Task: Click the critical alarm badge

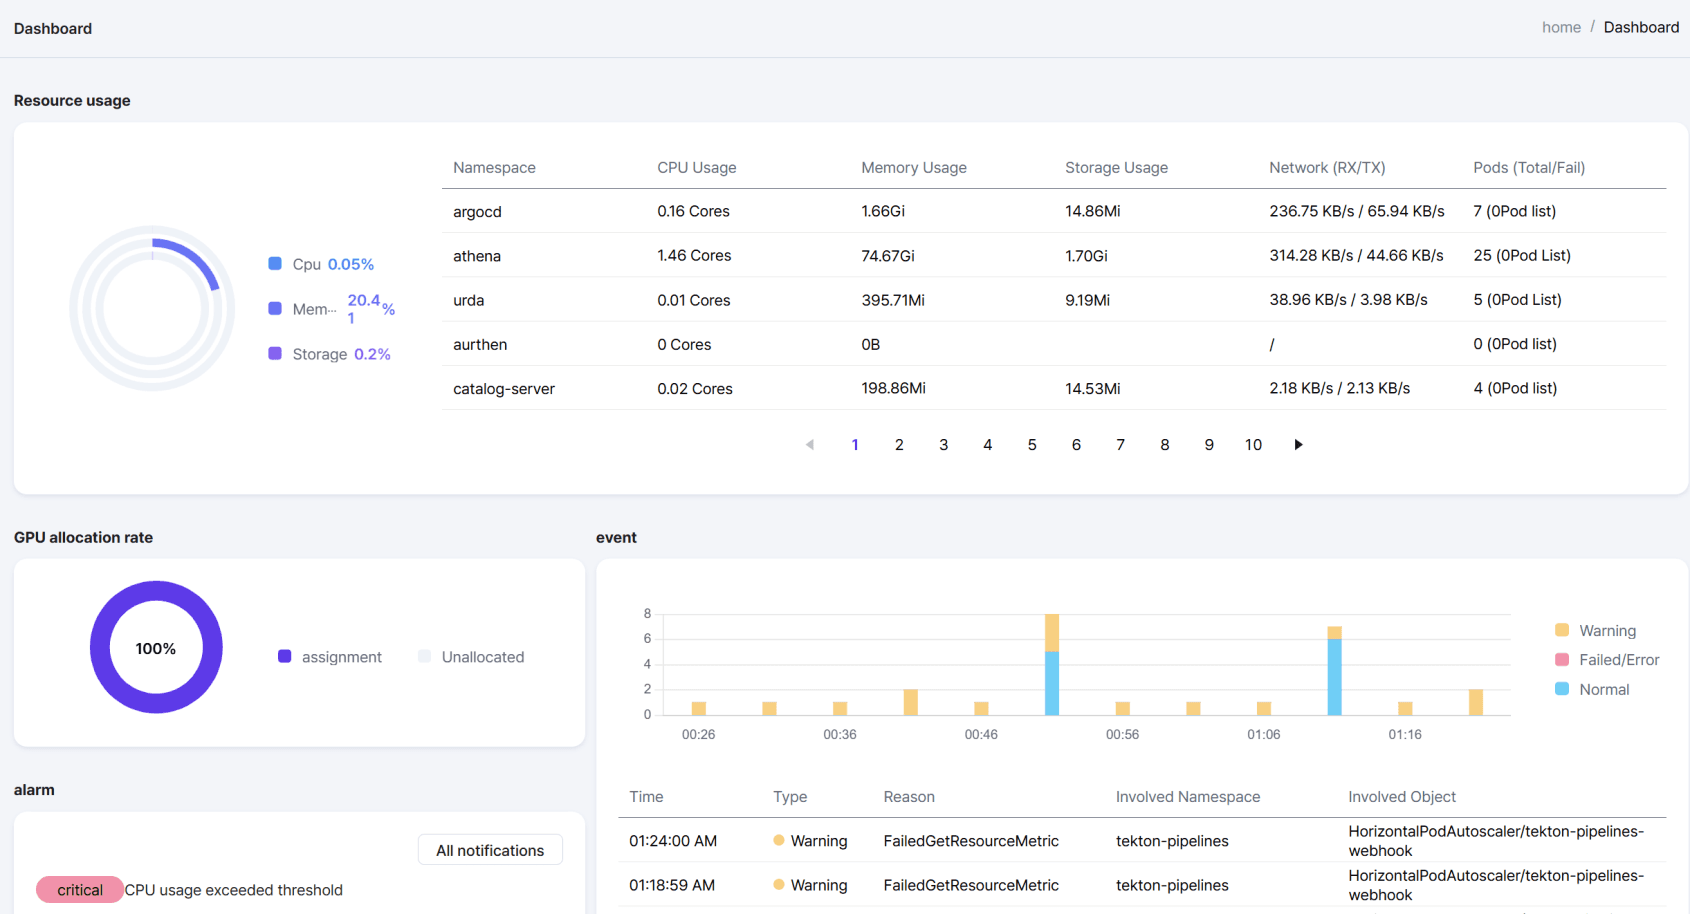Action: coord(80,890)
